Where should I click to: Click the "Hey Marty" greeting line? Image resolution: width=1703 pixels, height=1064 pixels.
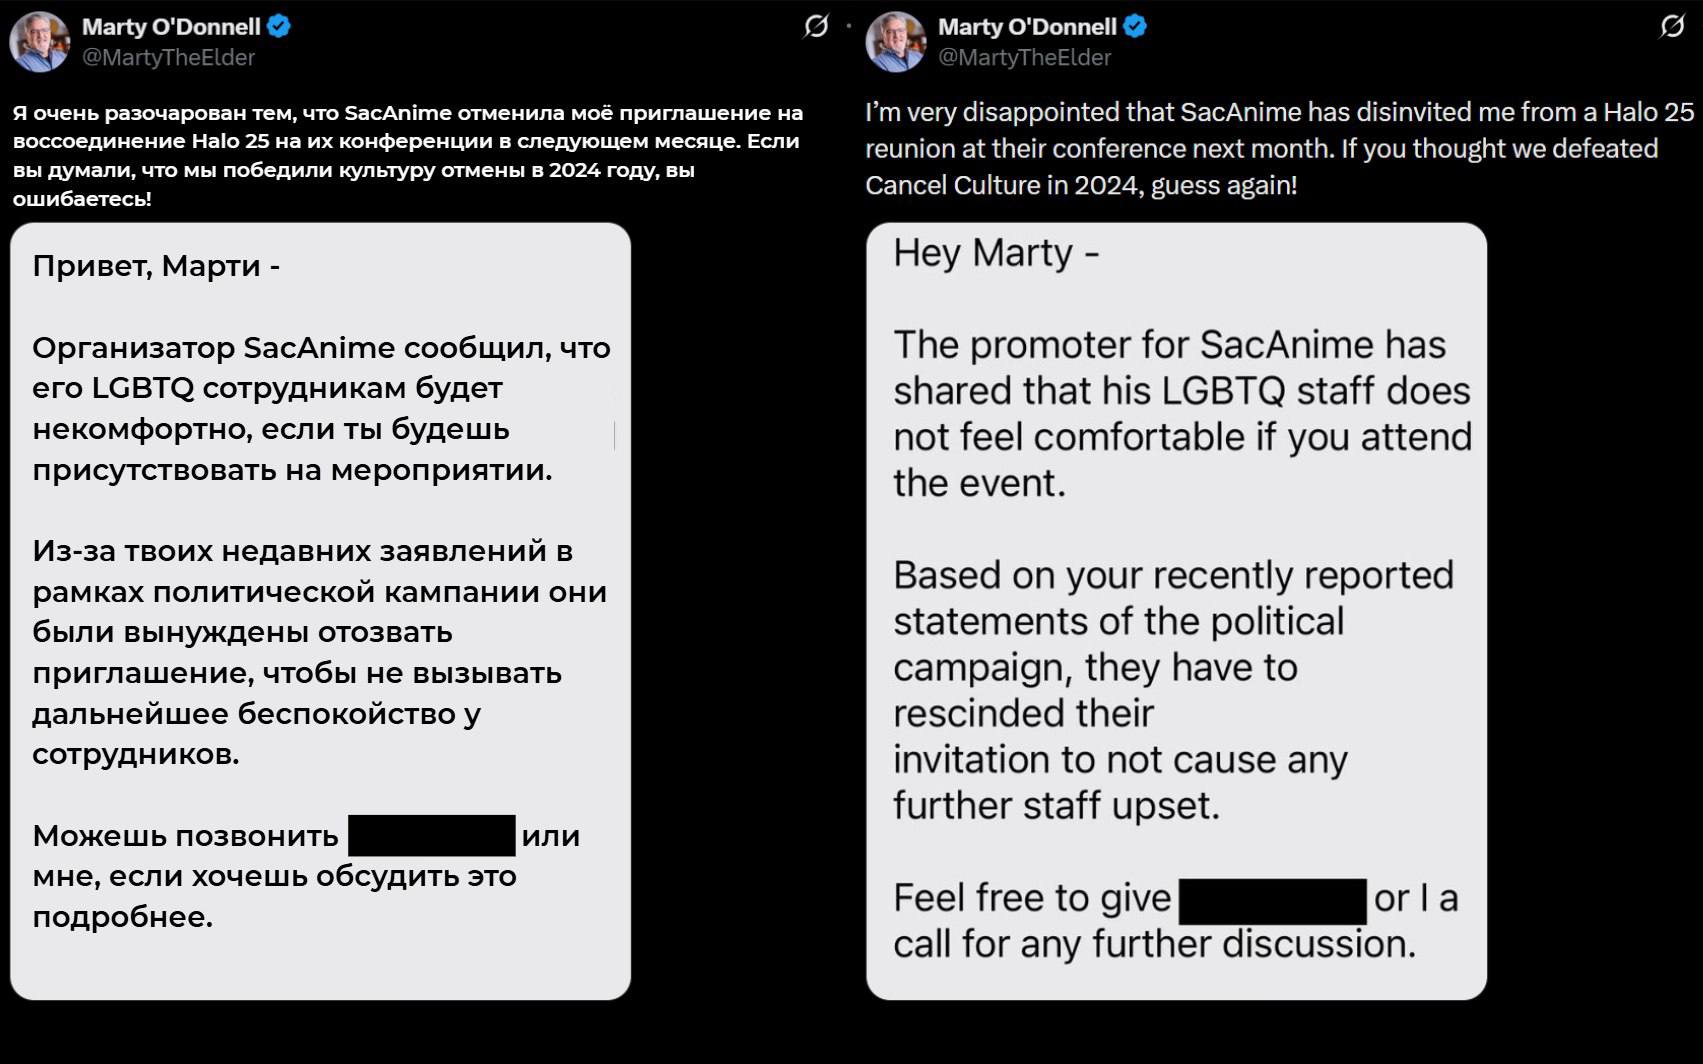click(x=996, y=253)
